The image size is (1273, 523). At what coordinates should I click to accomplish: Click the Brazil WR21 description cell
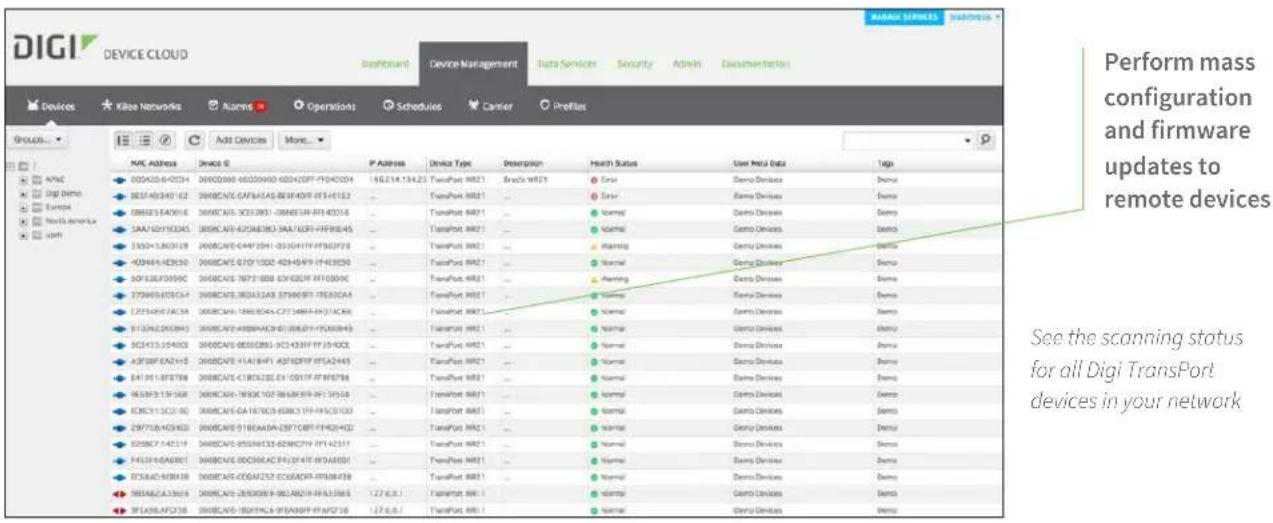pos(524,178)
